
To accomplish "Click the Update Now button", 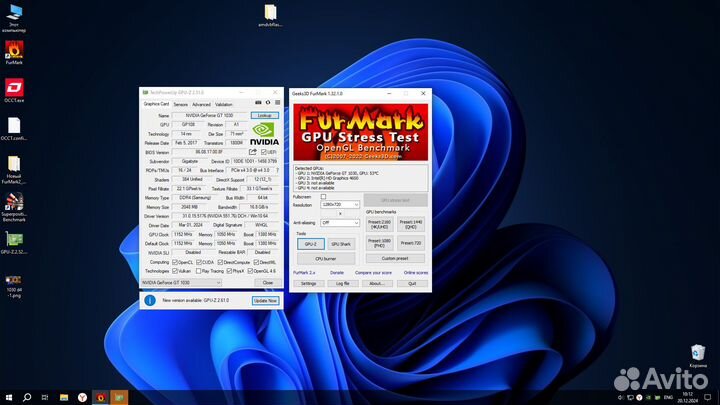I will pyautogui.click(x=265, y=300).
